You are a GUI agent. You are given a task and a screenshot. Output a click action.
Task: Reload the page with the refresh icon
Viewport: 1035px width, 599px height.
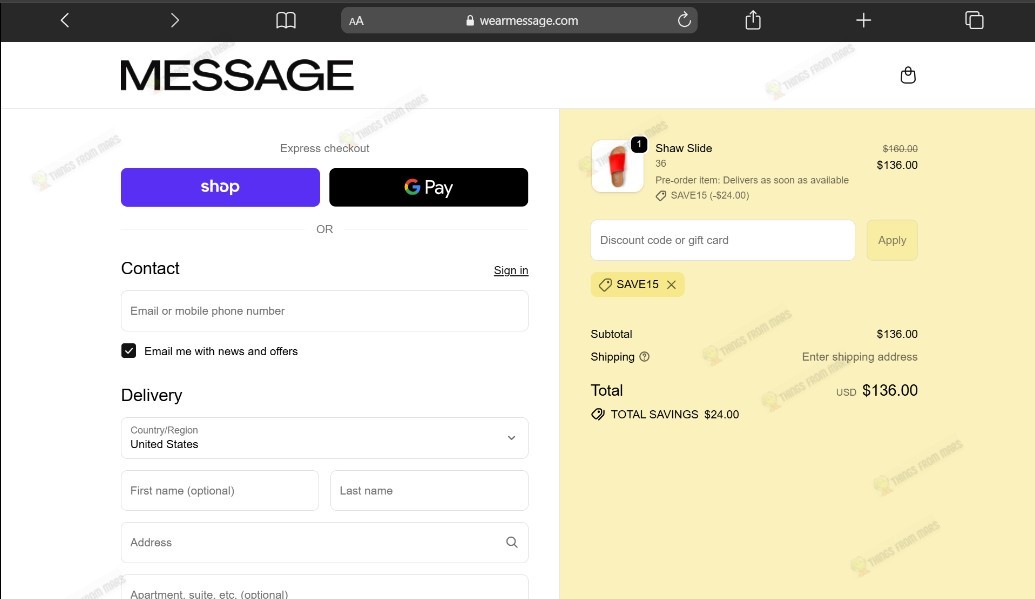point(684,20)
